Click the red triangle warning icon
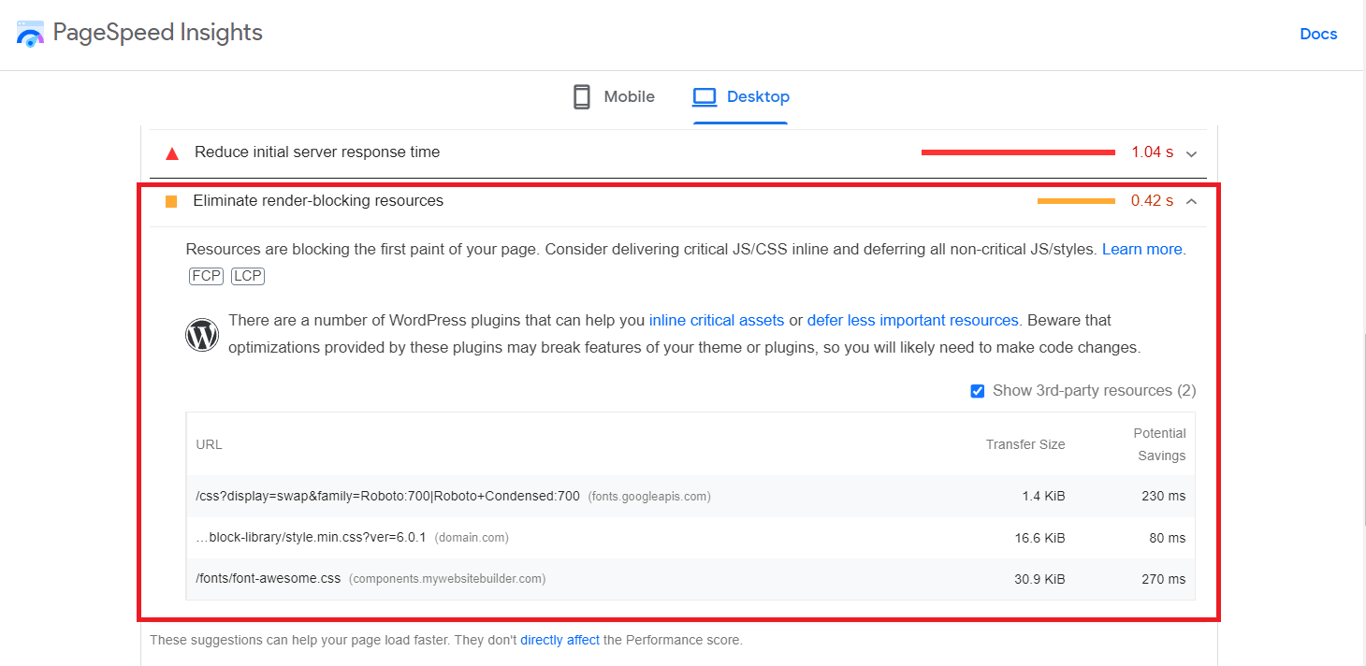1366x666 pixels. [x=171, y=153]
